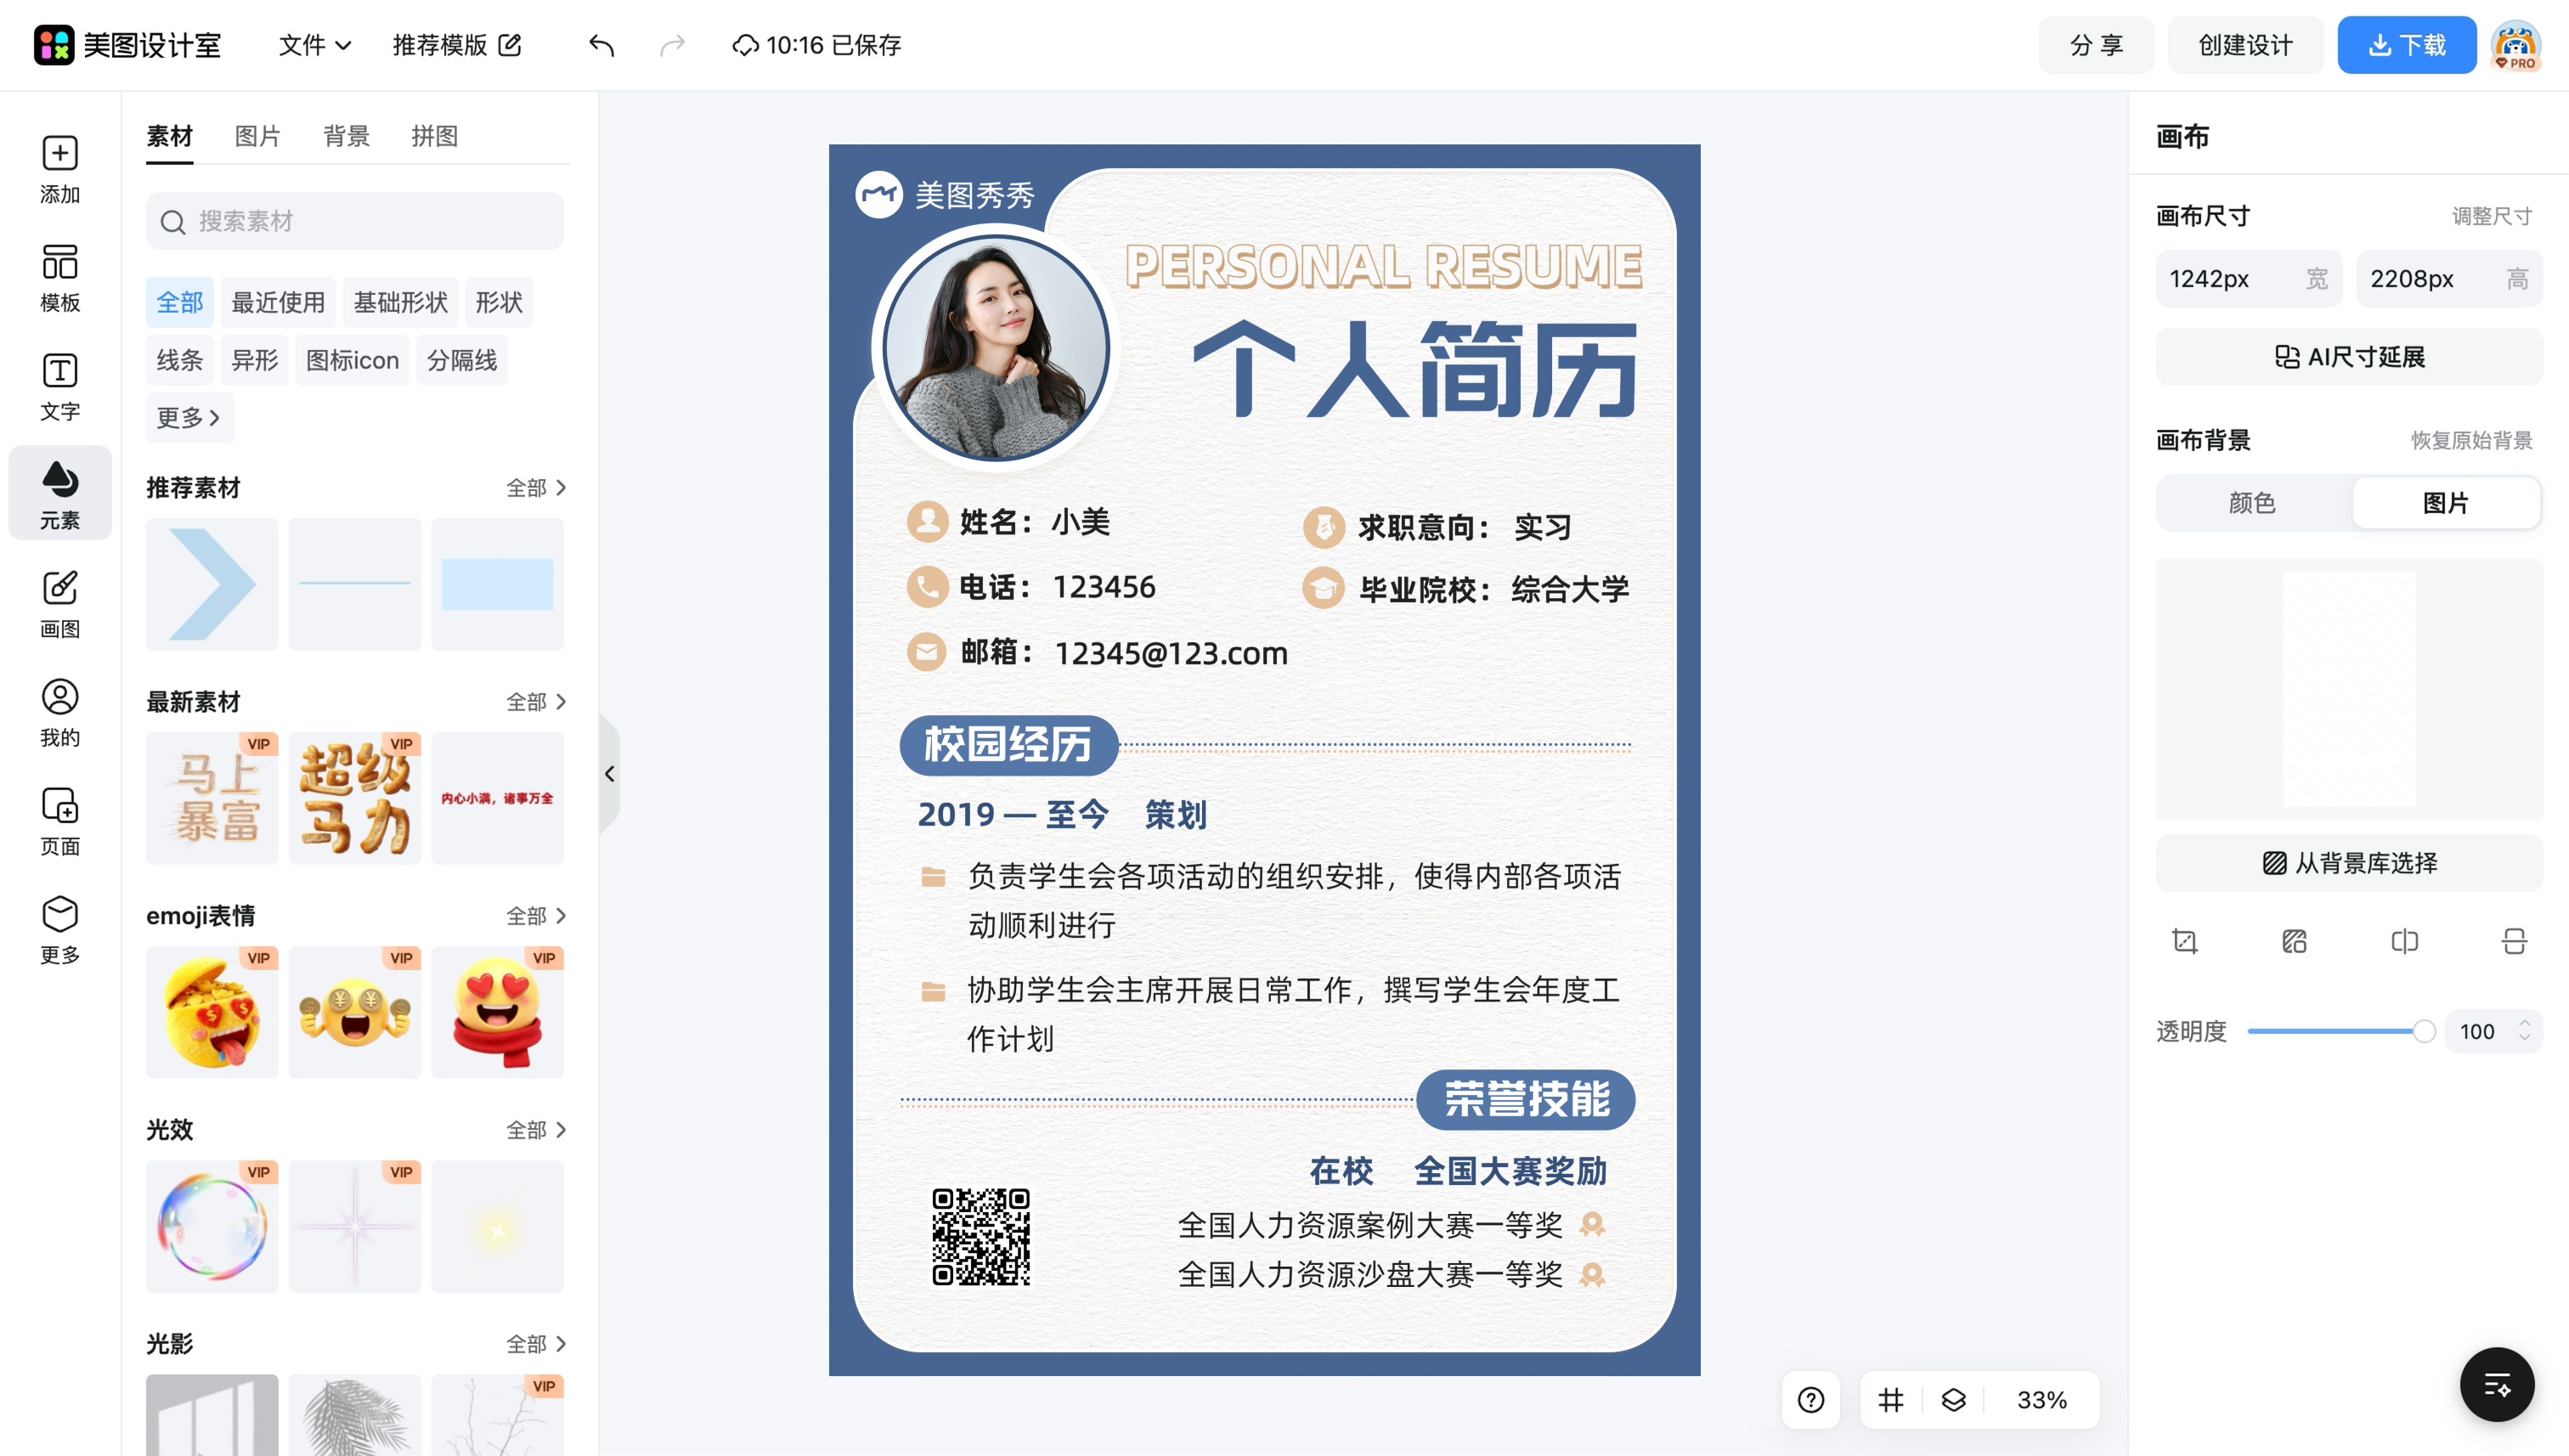This screenshot has width=2569, height=1456.
Task: Open the 更多 sidebar cube icon
Action: click(60, 930)
